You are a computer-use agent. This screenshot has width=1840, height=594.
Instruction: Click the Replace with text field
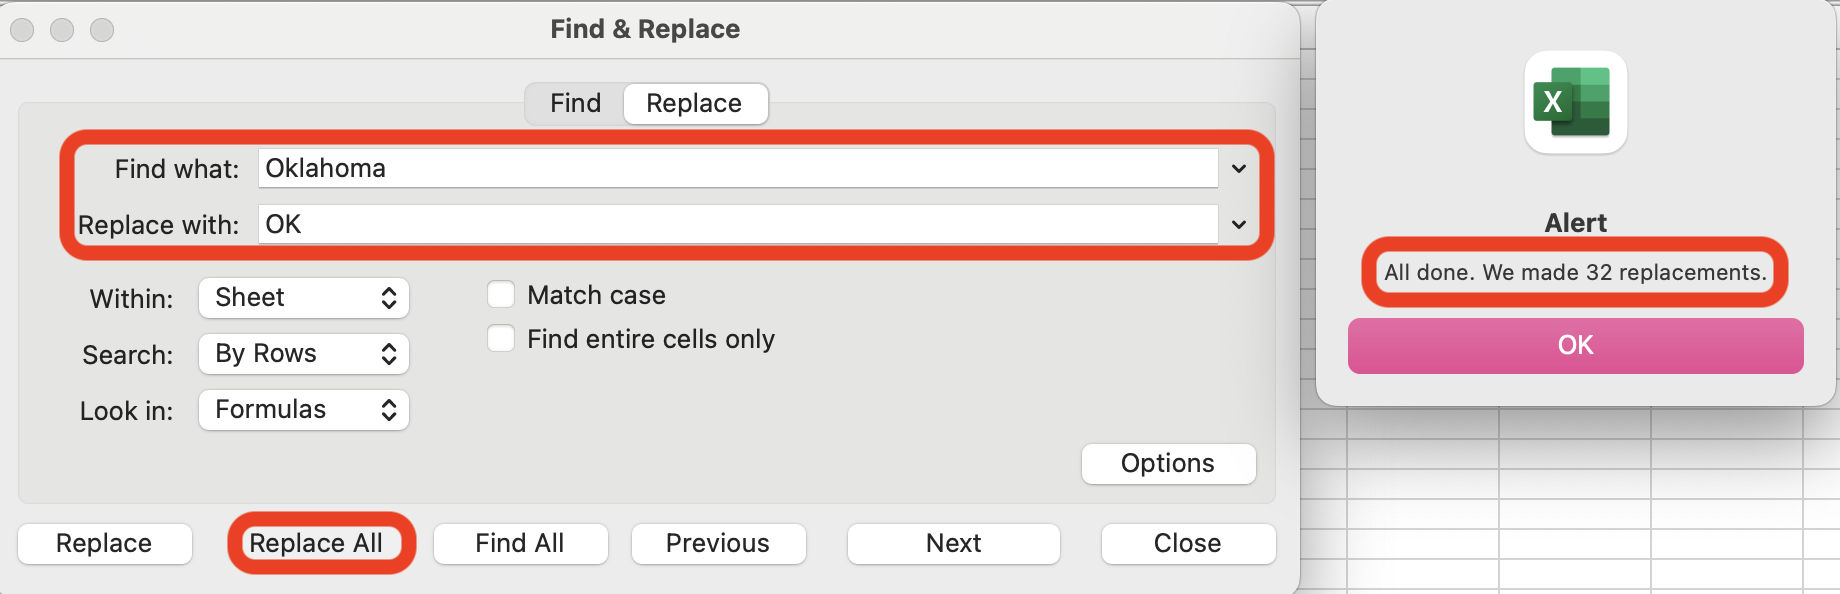[737, 225]
